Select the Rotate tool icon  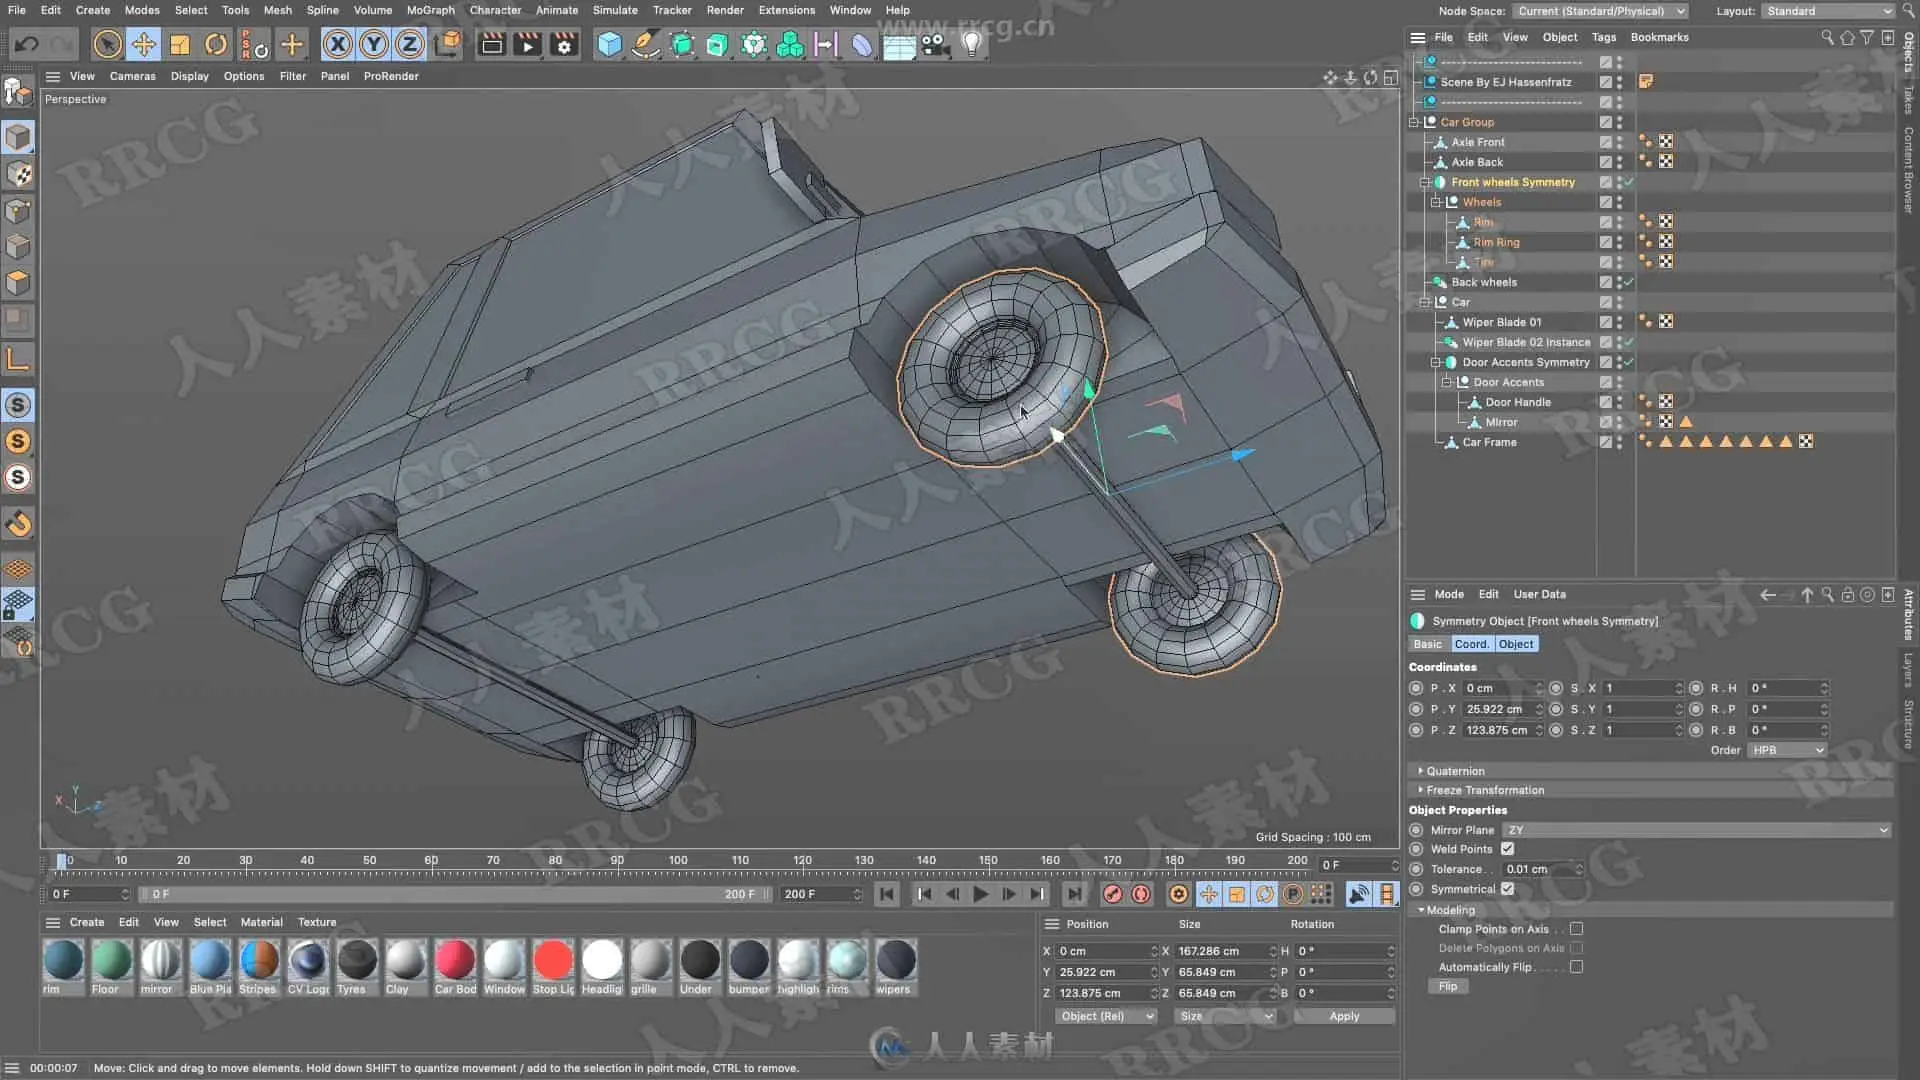(216, 44)
